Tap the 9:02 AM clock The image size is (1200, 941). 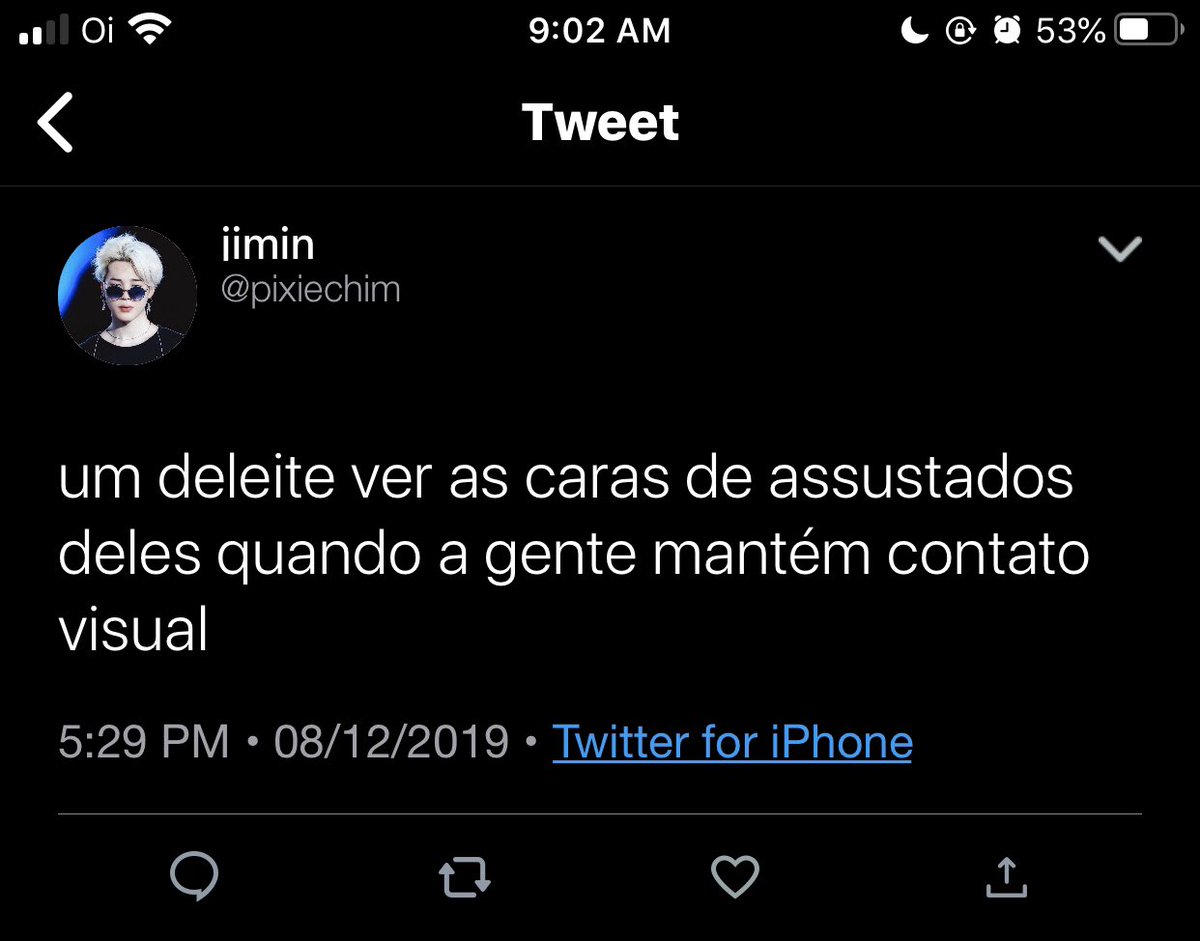pyautogui.click(x=599, y=31)
